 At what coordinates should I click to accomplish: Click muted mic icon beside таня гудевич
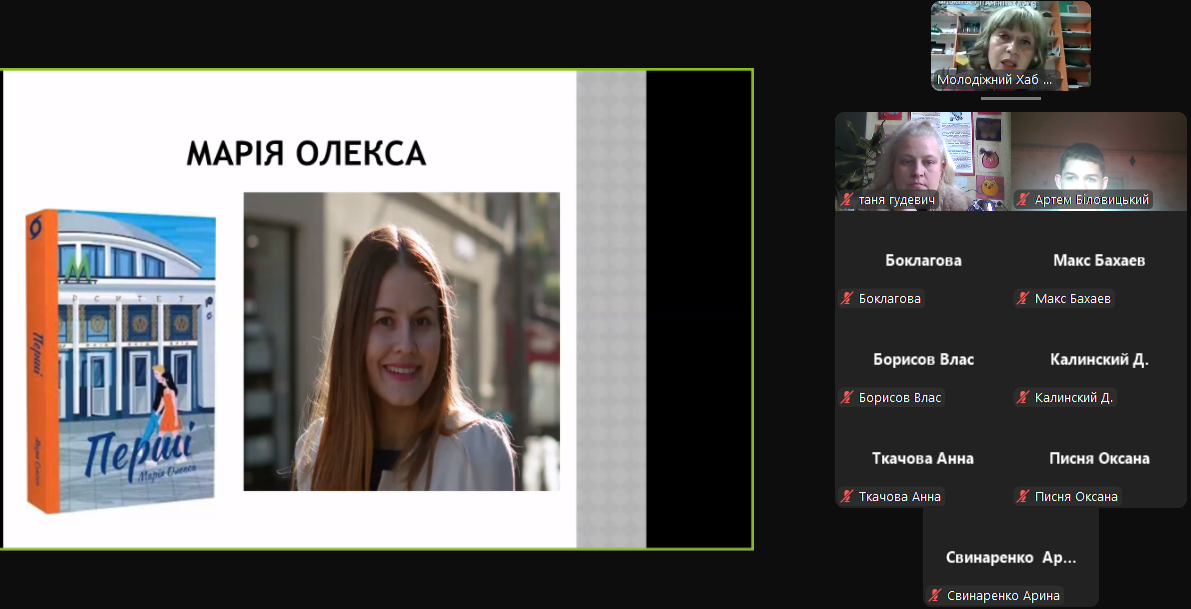pyautogui.click(x=847, y=200)
